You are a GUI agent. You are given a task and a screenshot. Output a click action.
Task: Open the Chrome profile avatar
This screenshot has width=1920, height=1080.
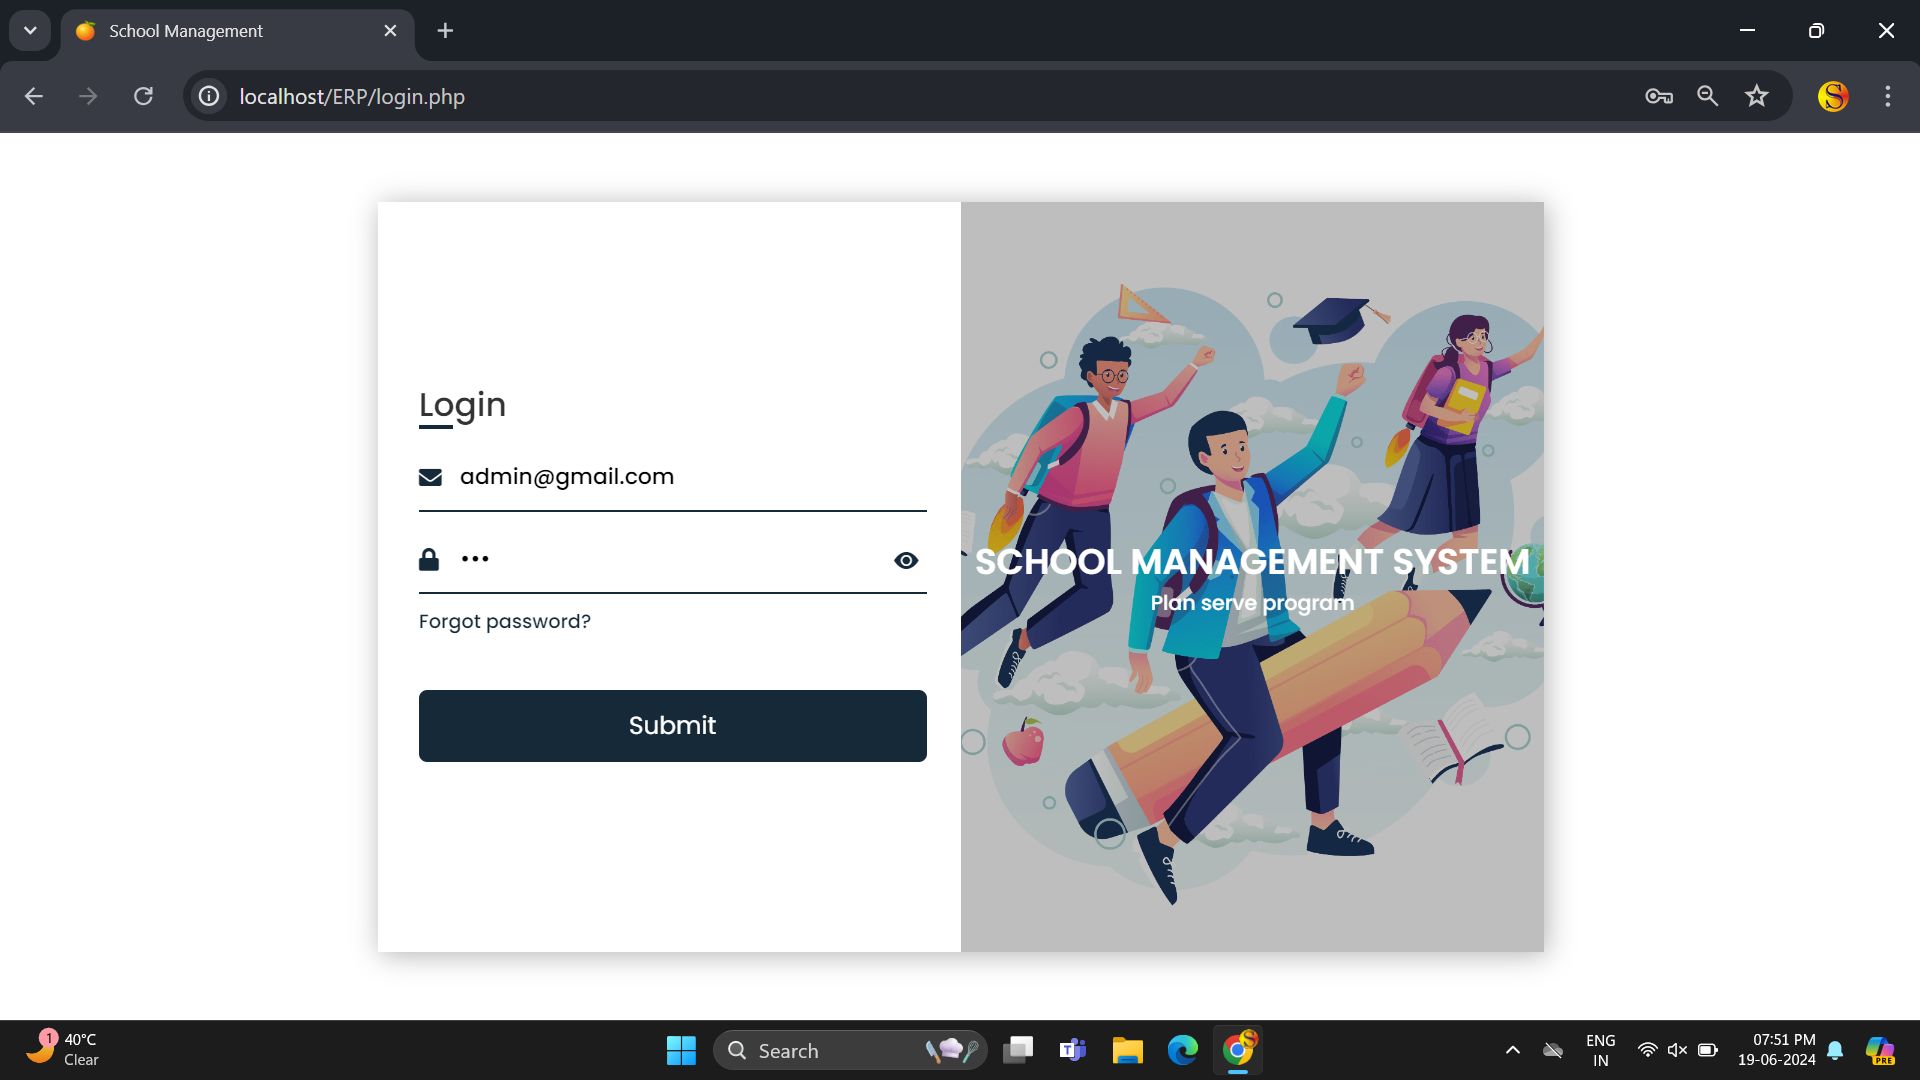pos(1832,97)
